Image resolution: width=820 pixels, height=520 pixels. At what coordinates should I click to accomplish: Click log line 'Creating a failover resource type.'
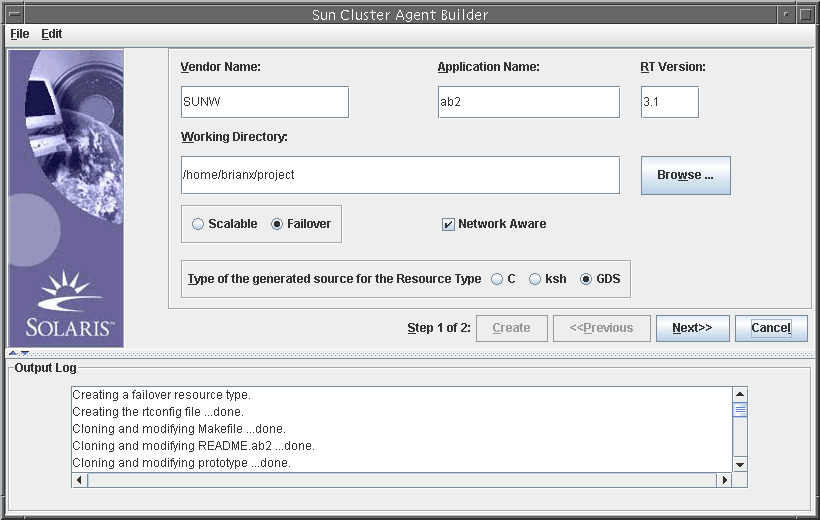point(162,395)
